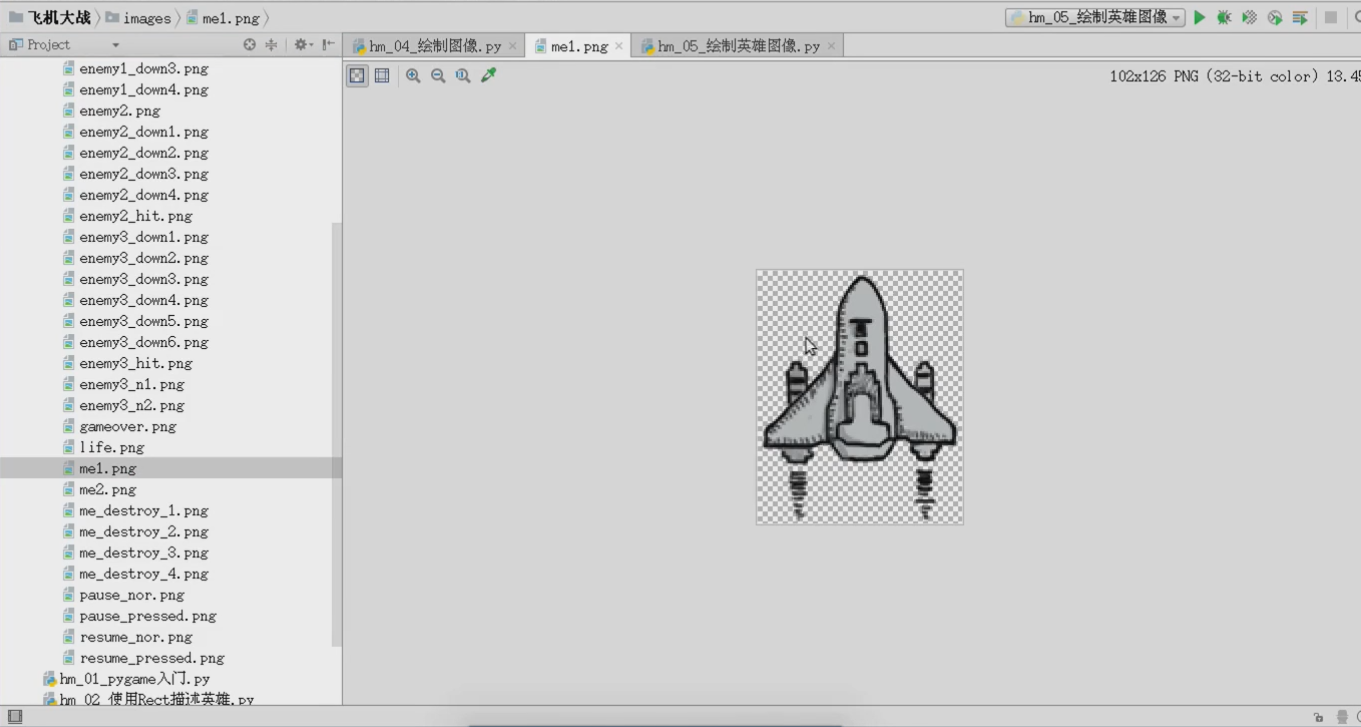Select me1.png in project tree
This screenshot has height=727, width=1361.
tap(108, 468)
